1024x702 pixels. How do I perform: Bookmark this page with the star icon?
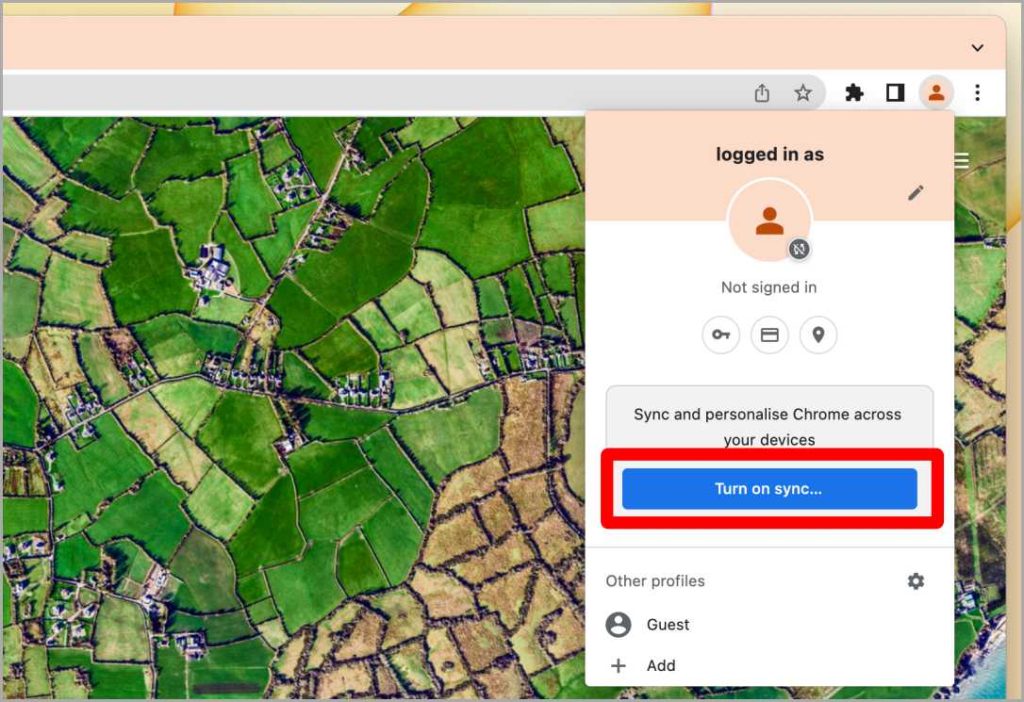click(x=803, y=93)
